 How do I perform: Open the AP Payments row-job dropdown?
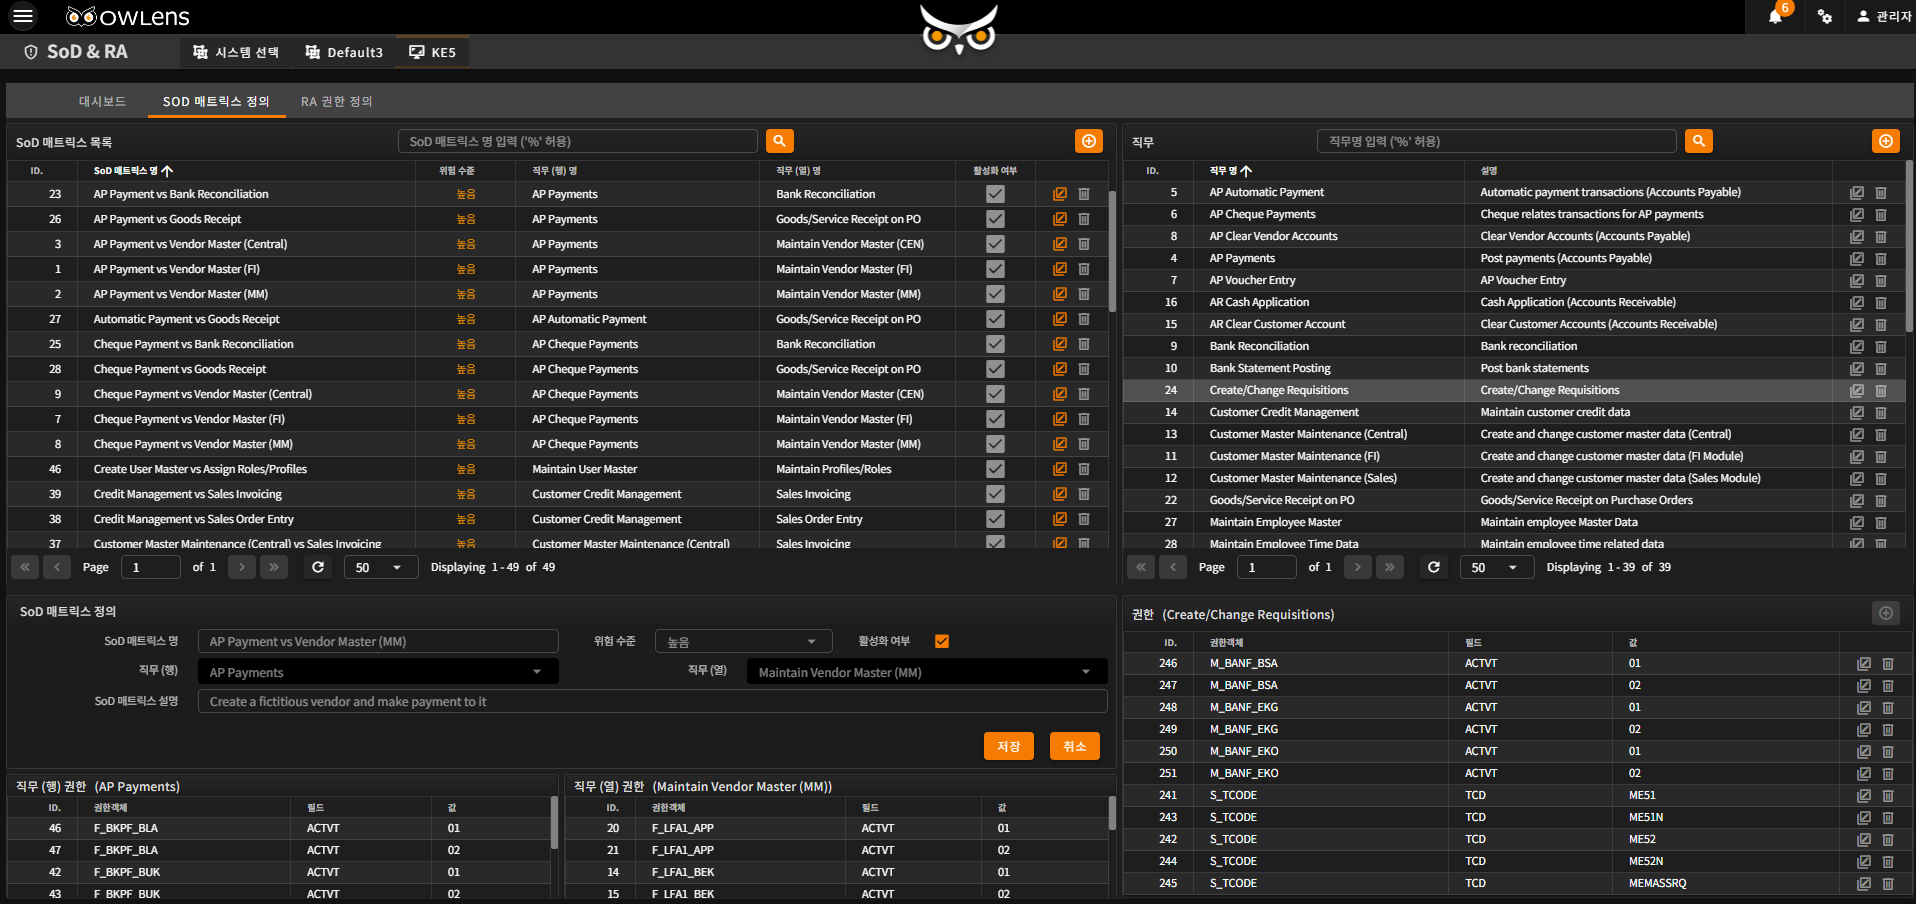(x=378, y=672)
